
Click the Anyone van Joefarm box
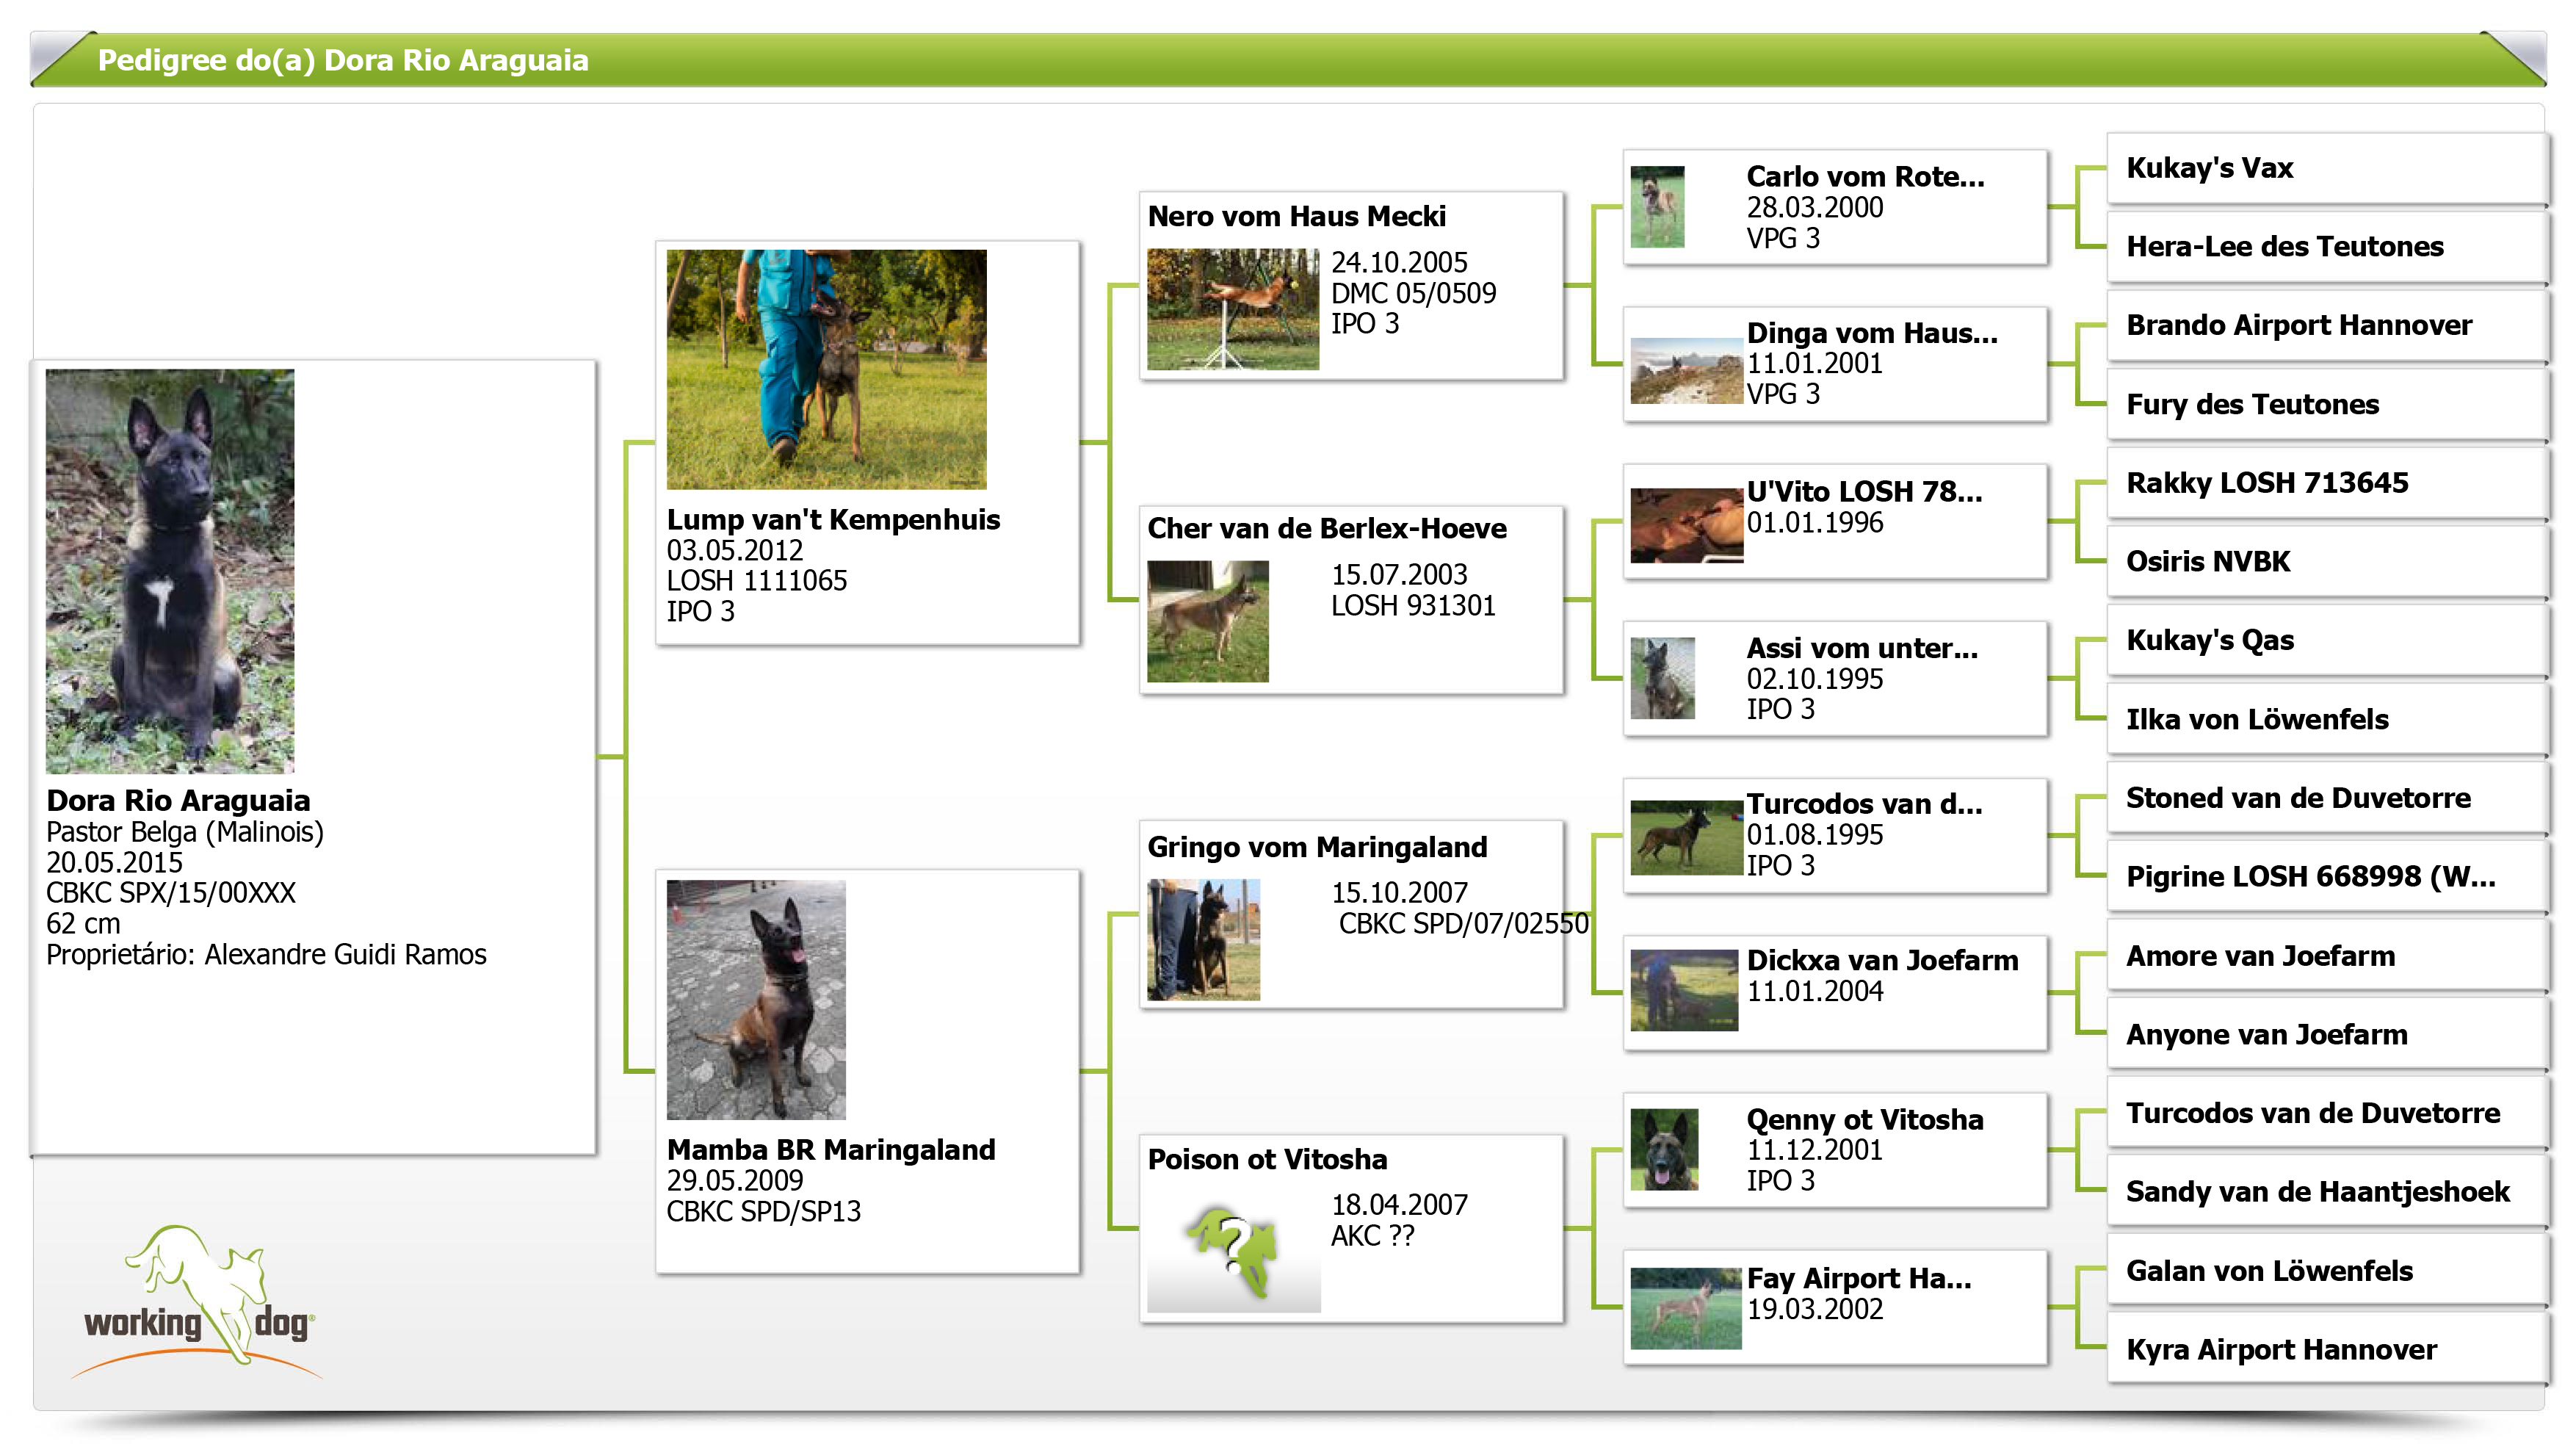tap(2326, 1034)
